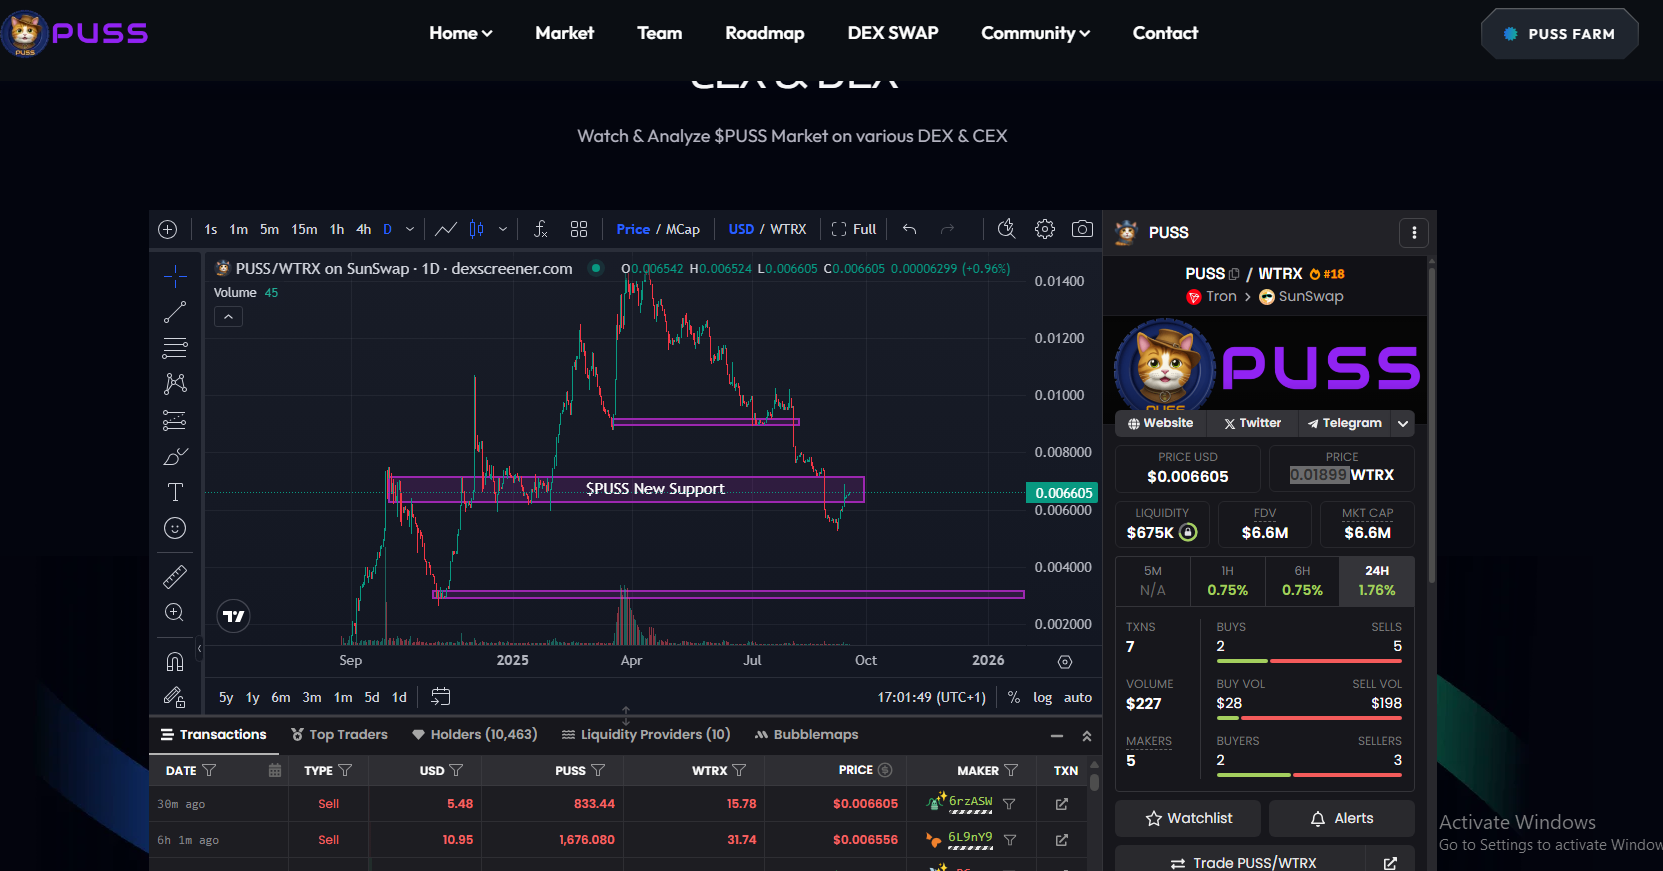Add a symbol to compare
The image size is (1663, 871).
pos(168,230)
